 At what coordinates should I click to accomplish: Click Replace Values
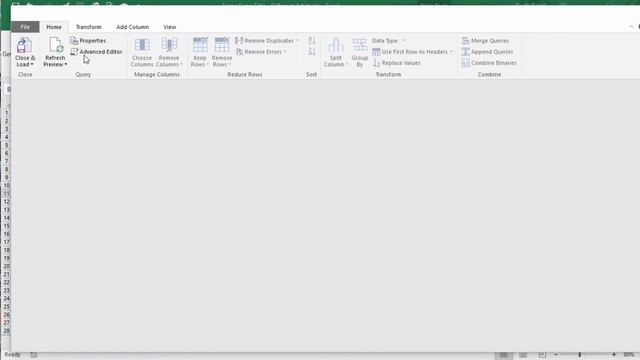(396, 63)
